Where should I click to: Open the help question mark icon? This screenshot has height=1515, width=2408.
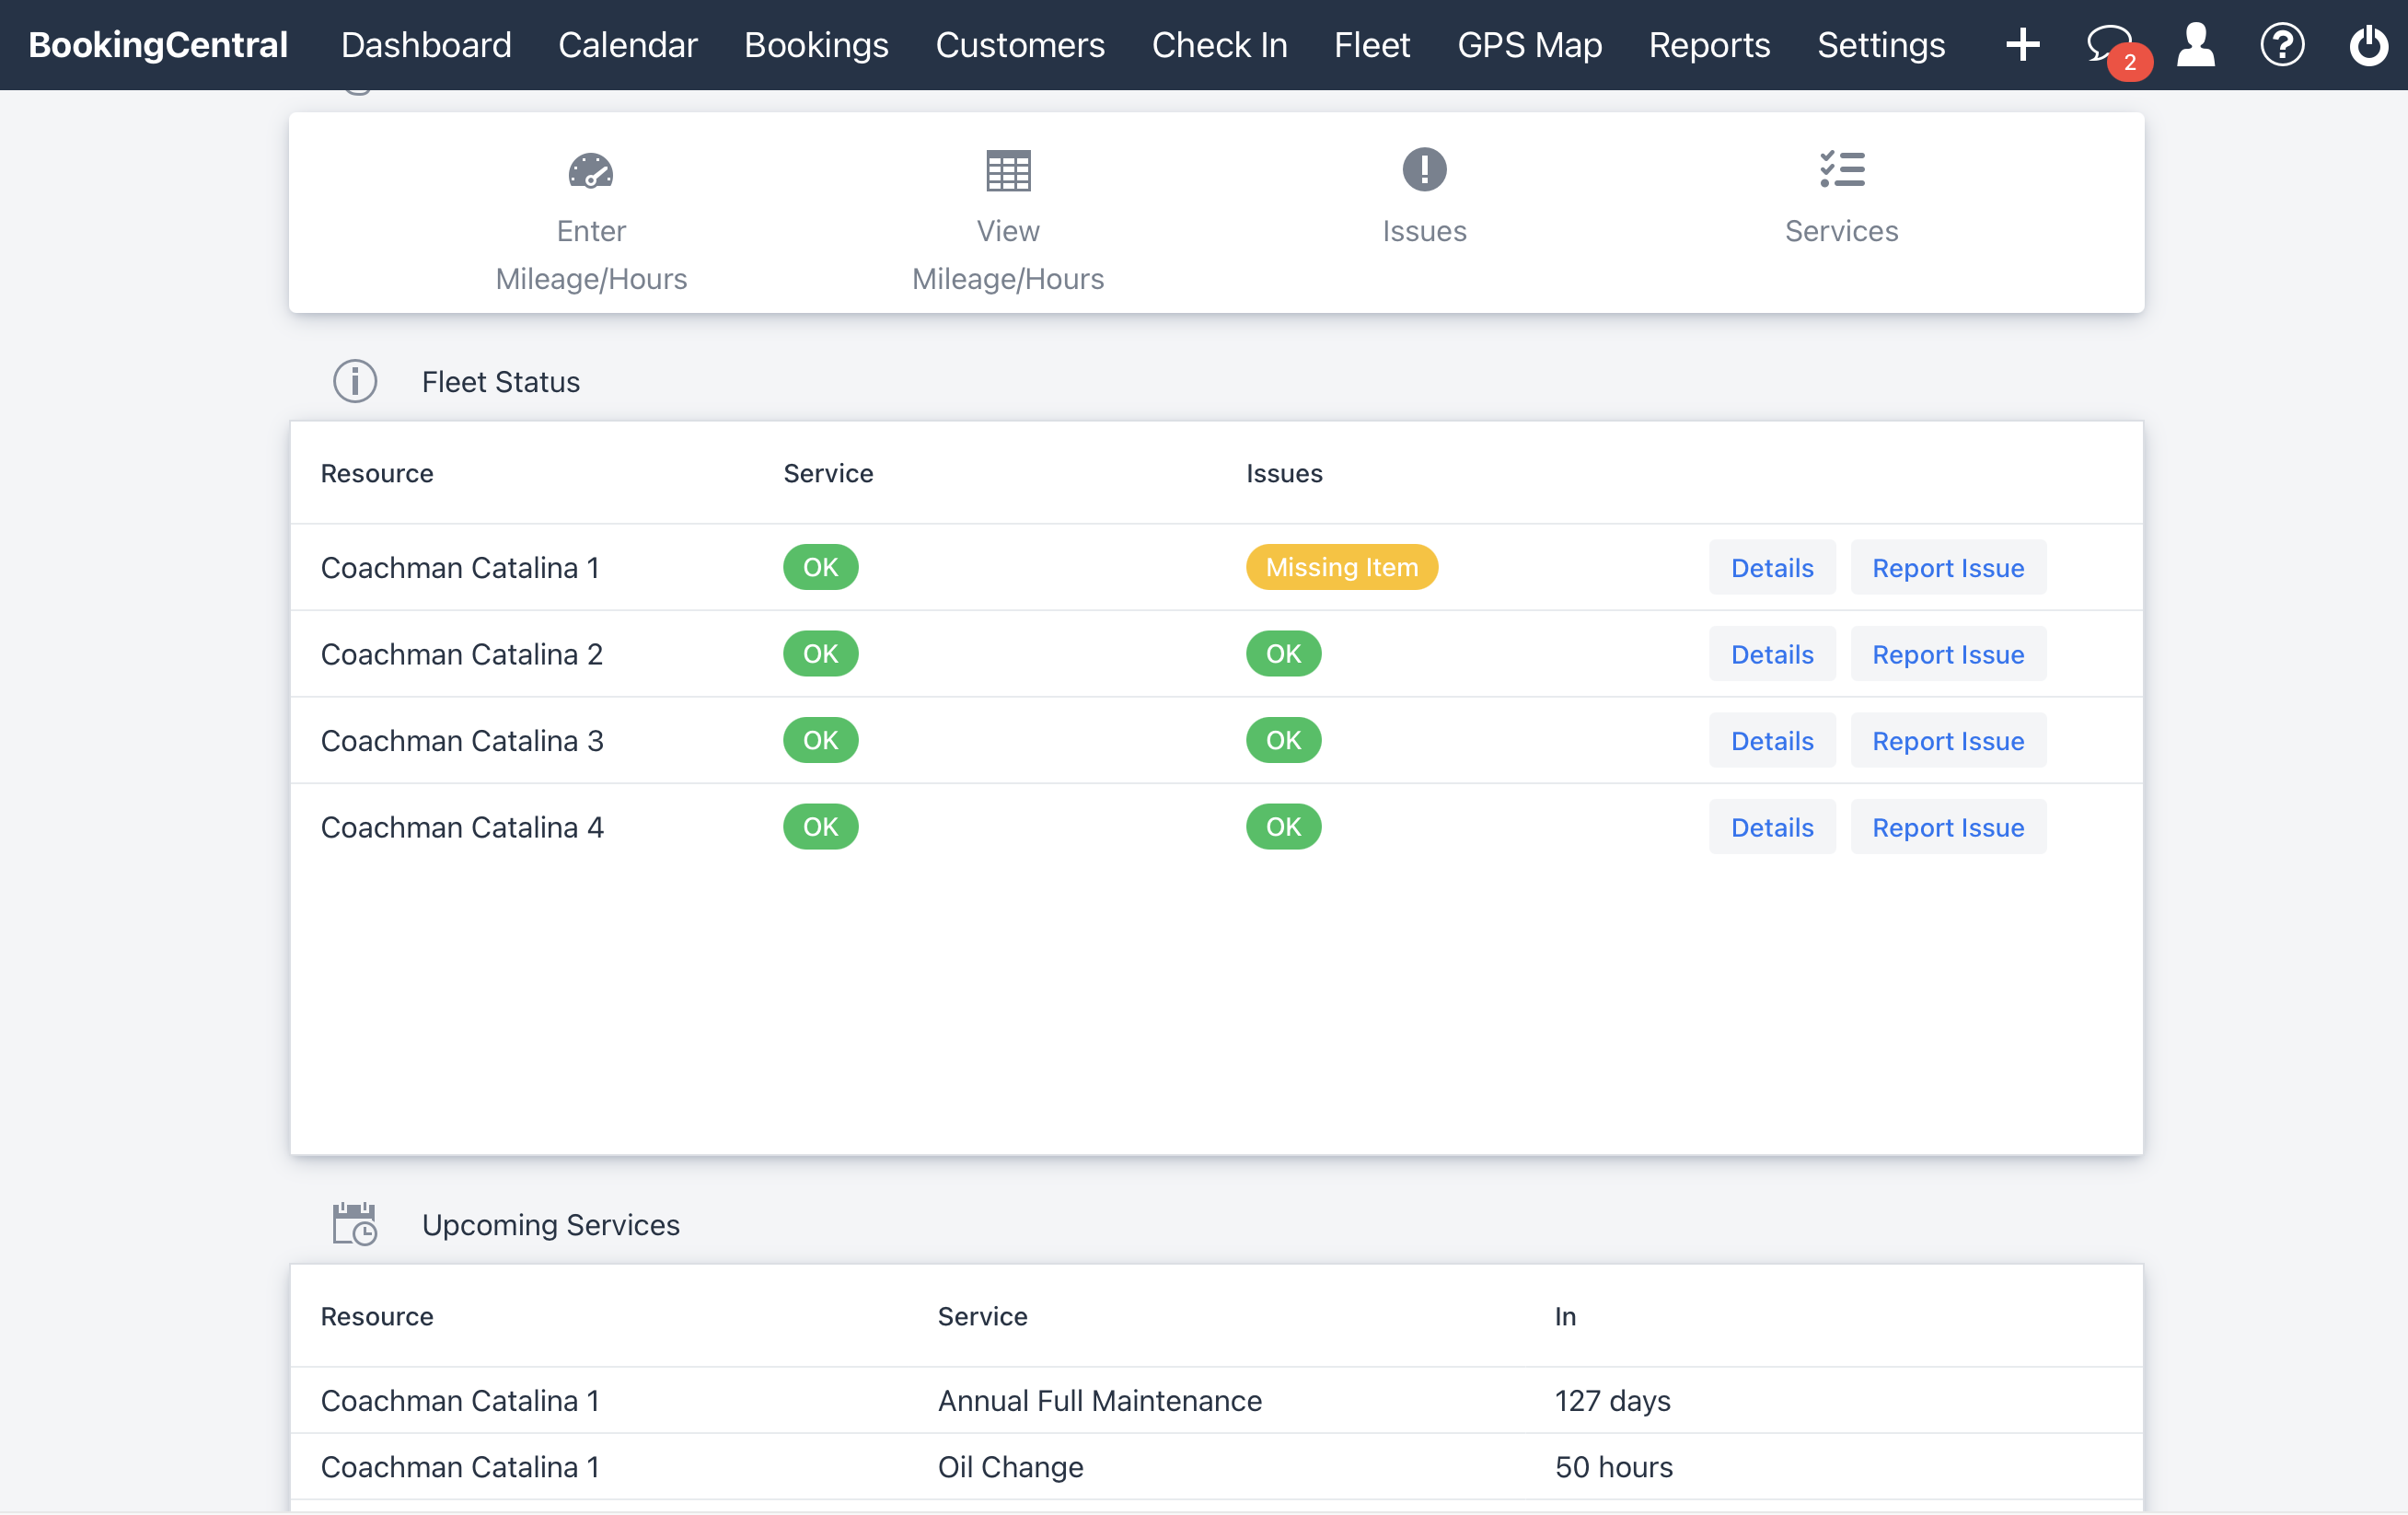2282,45
